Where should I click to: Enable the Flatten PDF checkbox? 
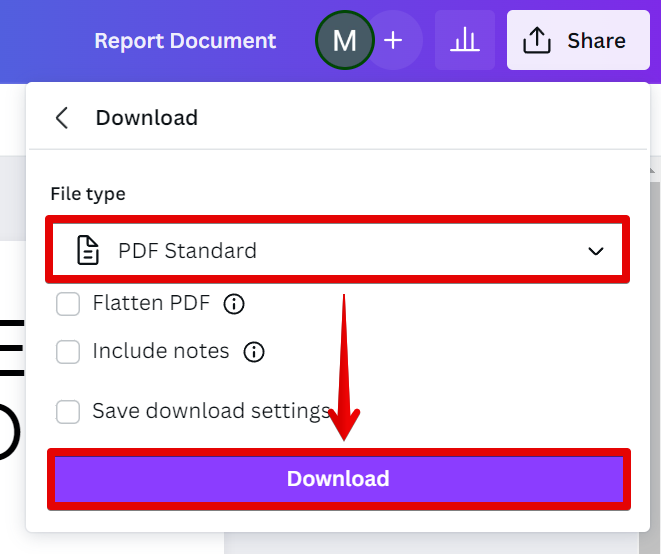[68, 304]
